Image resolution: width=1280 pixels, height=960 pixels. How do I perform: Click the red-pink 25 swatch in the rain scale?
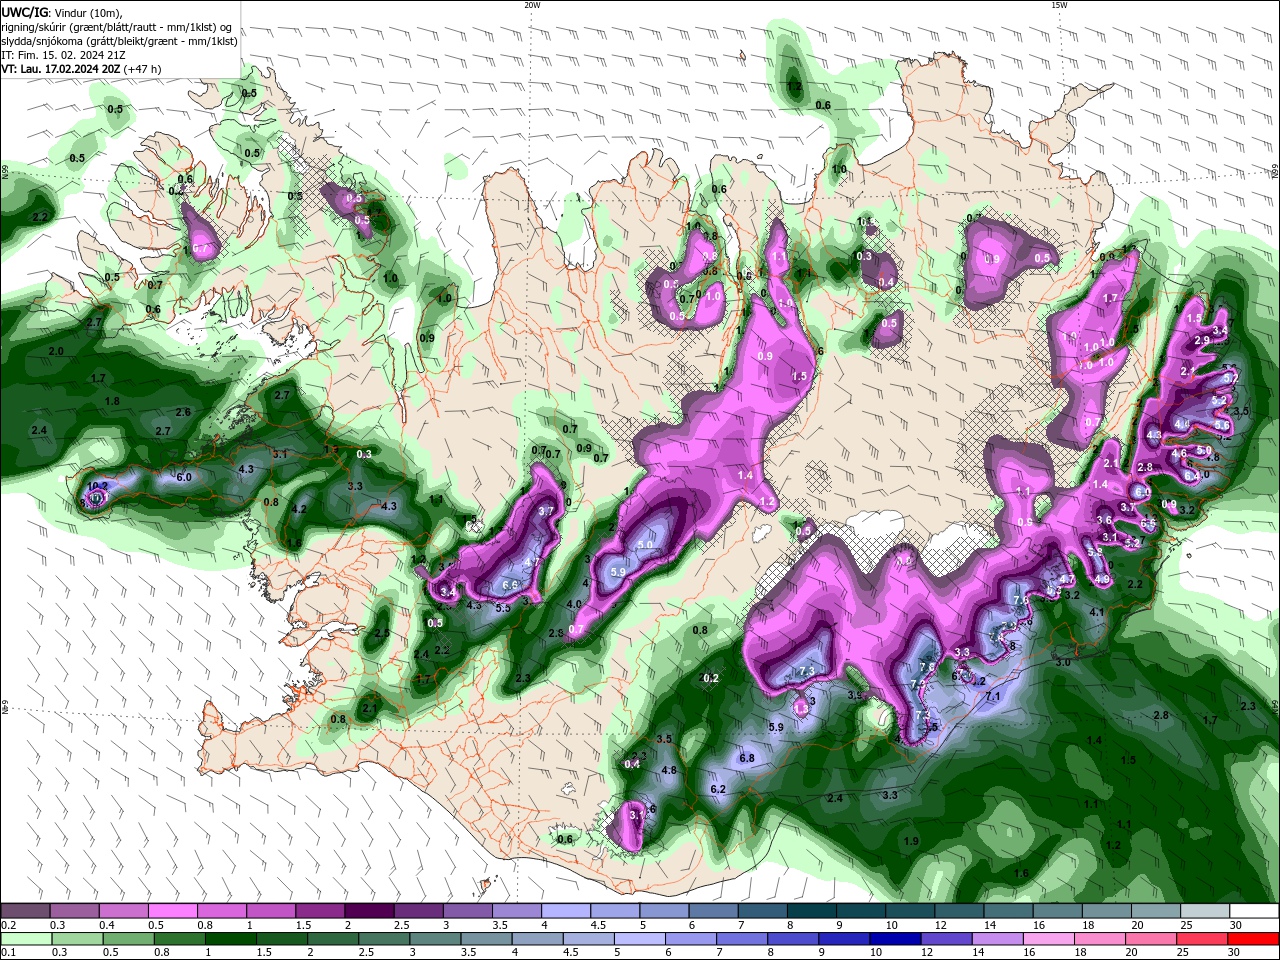pyautogui.click(x=1204, y=938)
